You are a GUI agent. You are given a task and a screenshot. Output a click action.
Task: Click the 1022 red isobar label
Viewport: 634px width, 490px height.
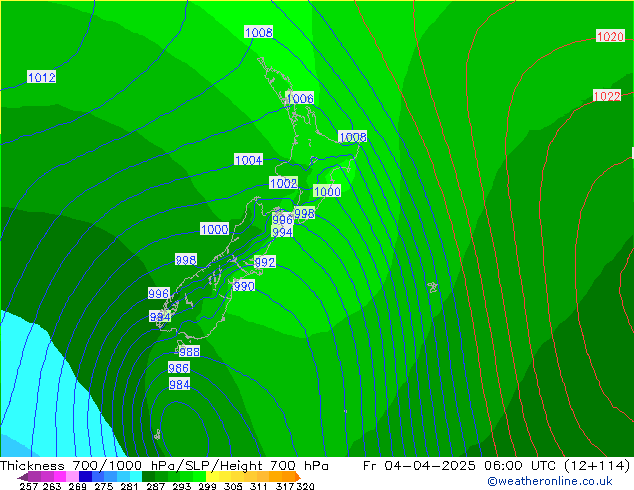click(x=607, y=96)
